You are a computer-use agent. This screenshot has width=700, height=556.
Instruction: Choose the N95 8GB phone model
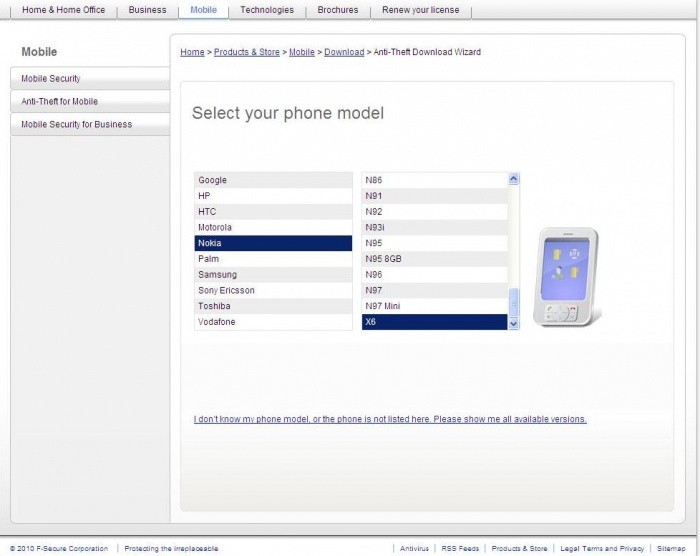434,259
